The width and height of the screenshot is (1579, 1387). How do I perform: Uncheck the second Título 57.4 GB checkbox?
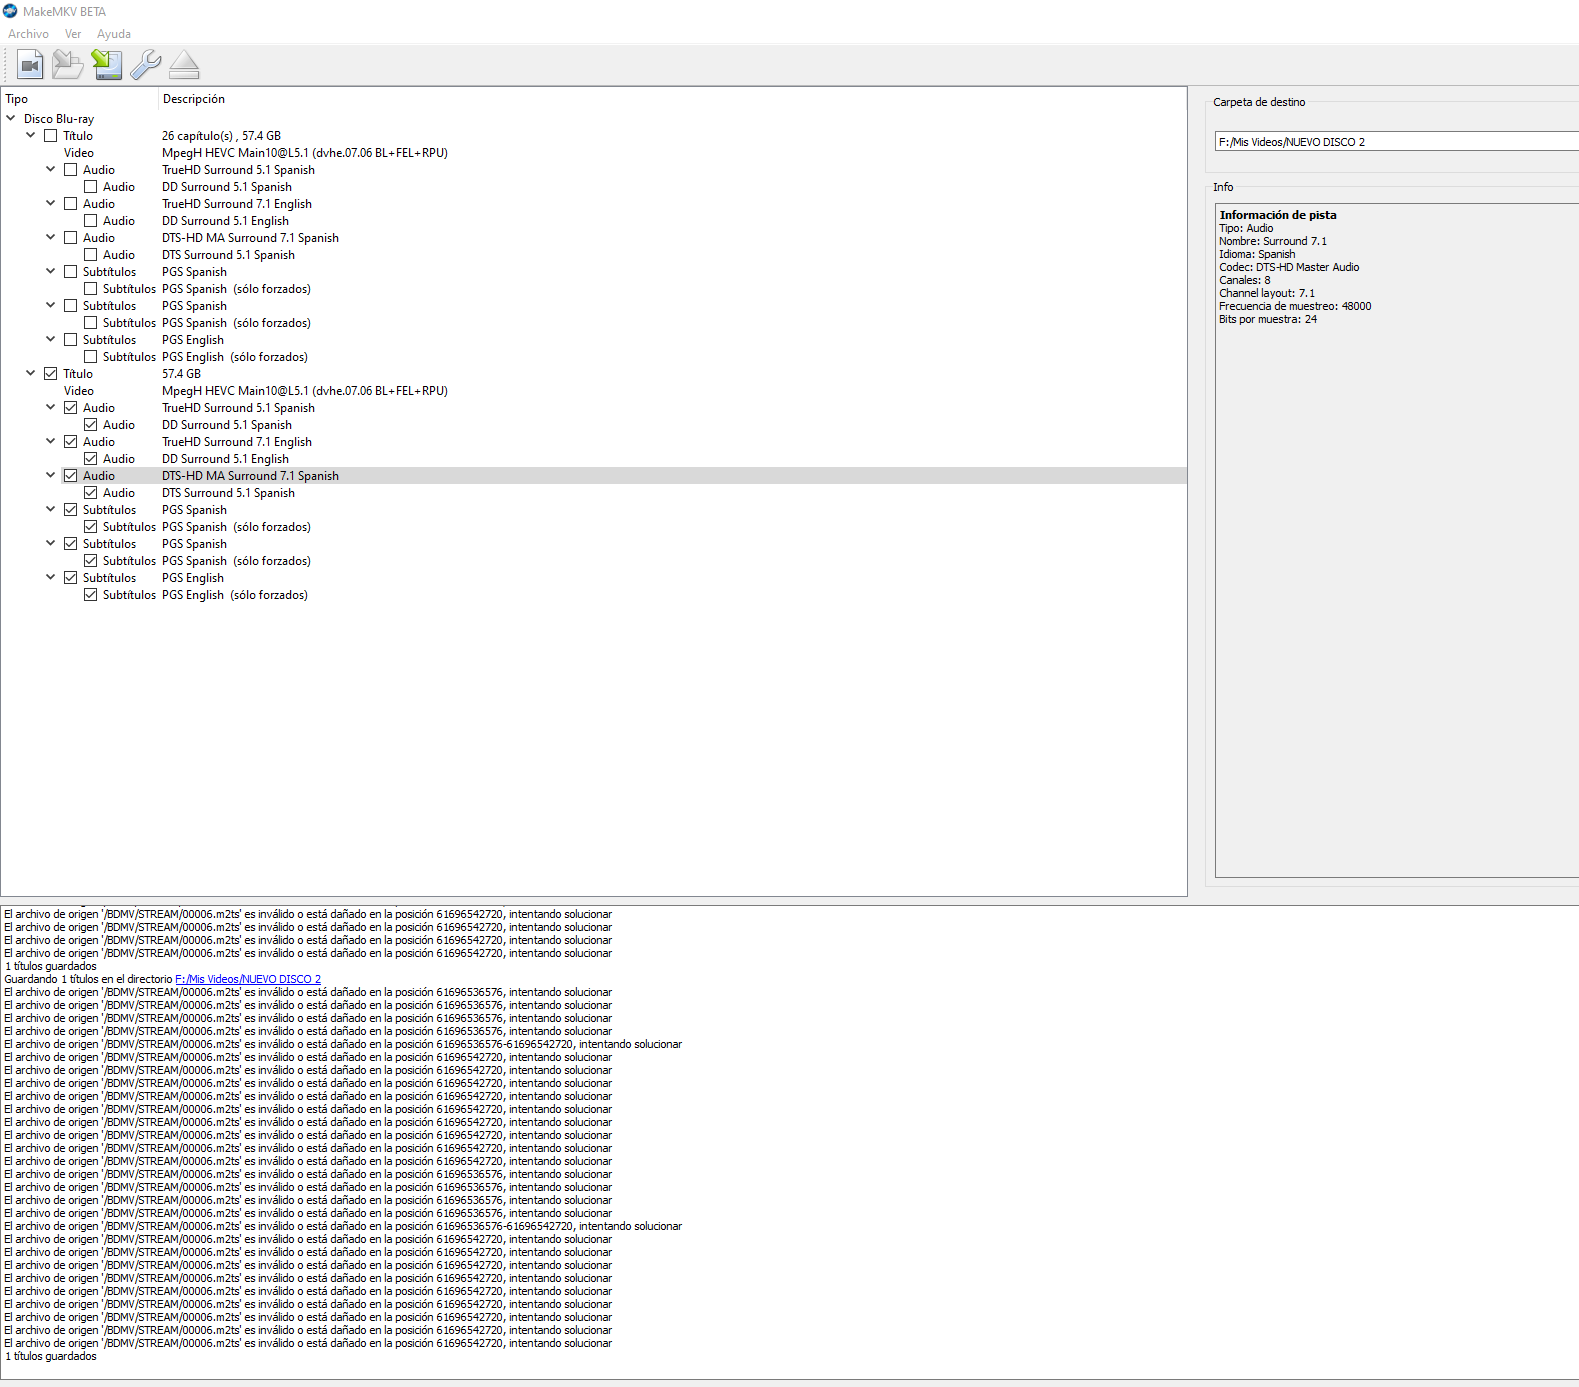tap(51, 374)
